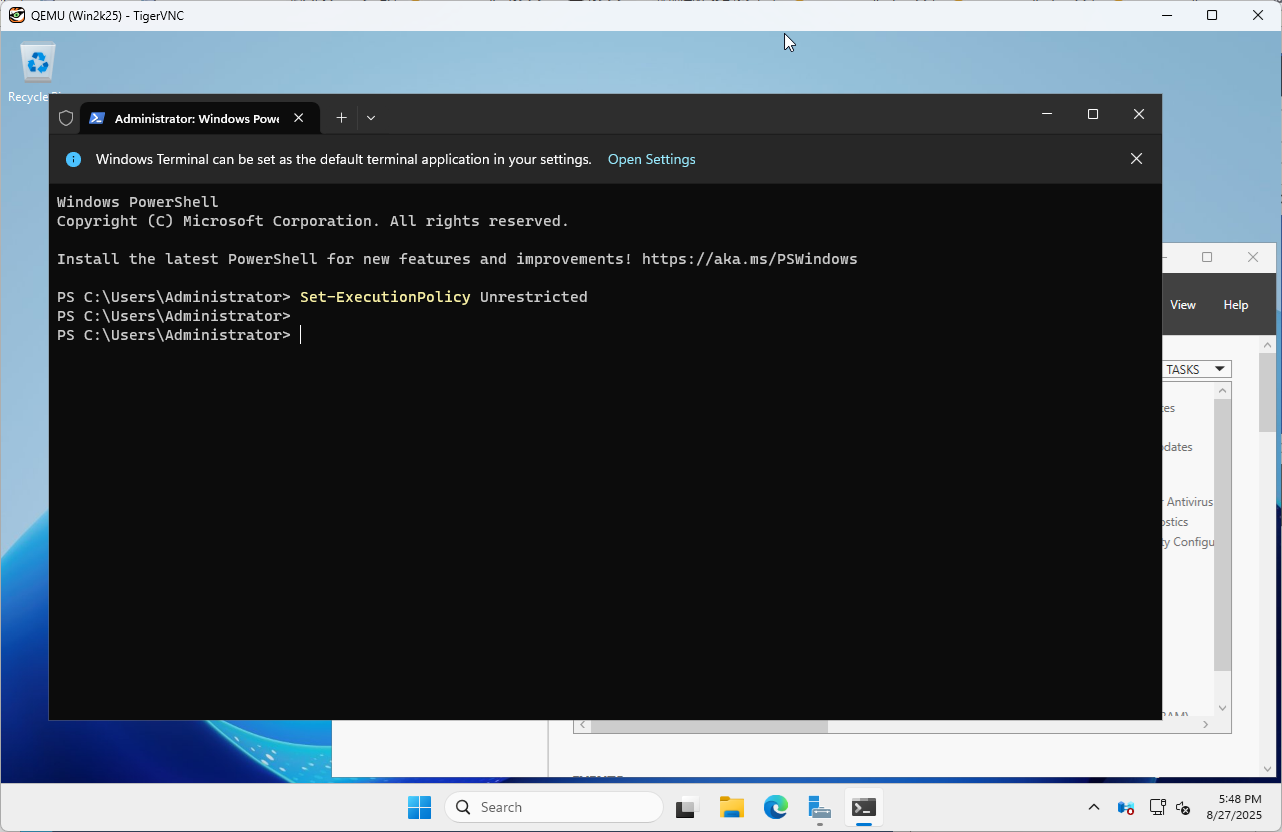1282x832 pixels.
Task: Add a new Terminal tab with plus button
Action: (341, 118)
